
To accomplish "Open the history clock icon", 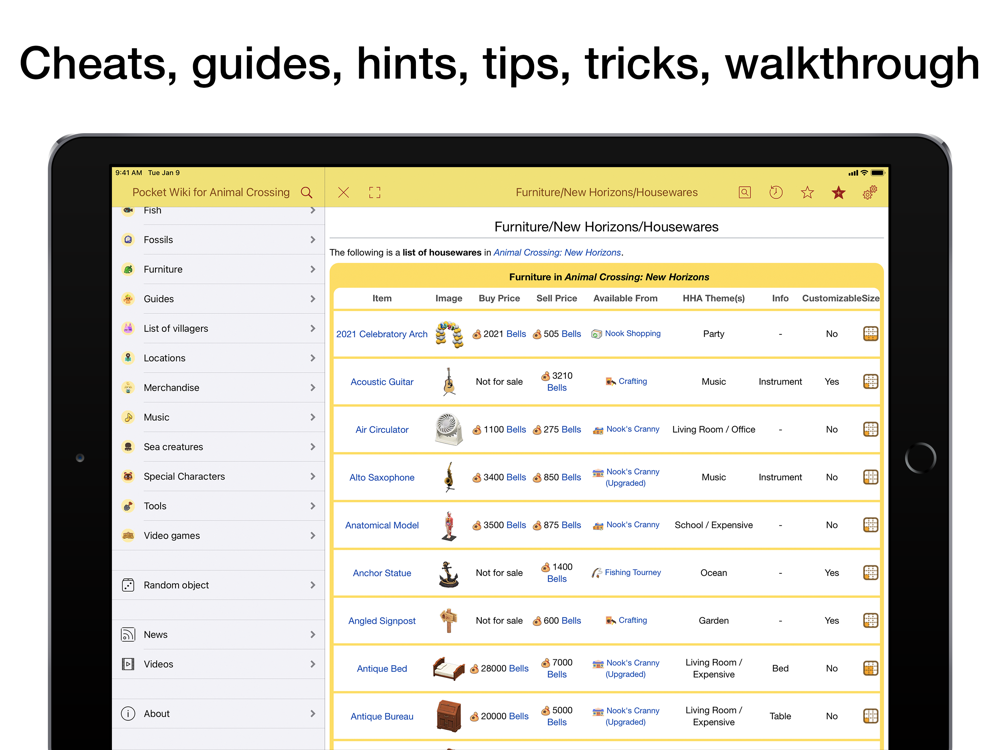I will 776,193.
